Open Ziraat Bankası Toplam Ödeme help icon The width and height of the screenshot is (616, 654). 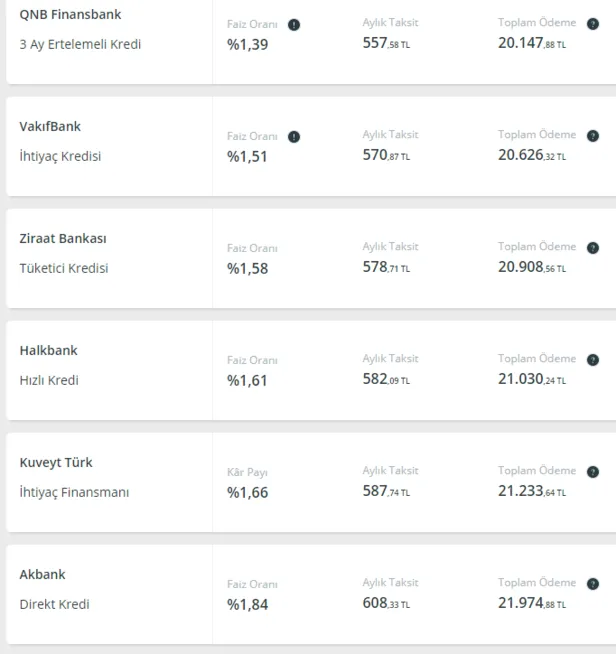click(593, 248)
